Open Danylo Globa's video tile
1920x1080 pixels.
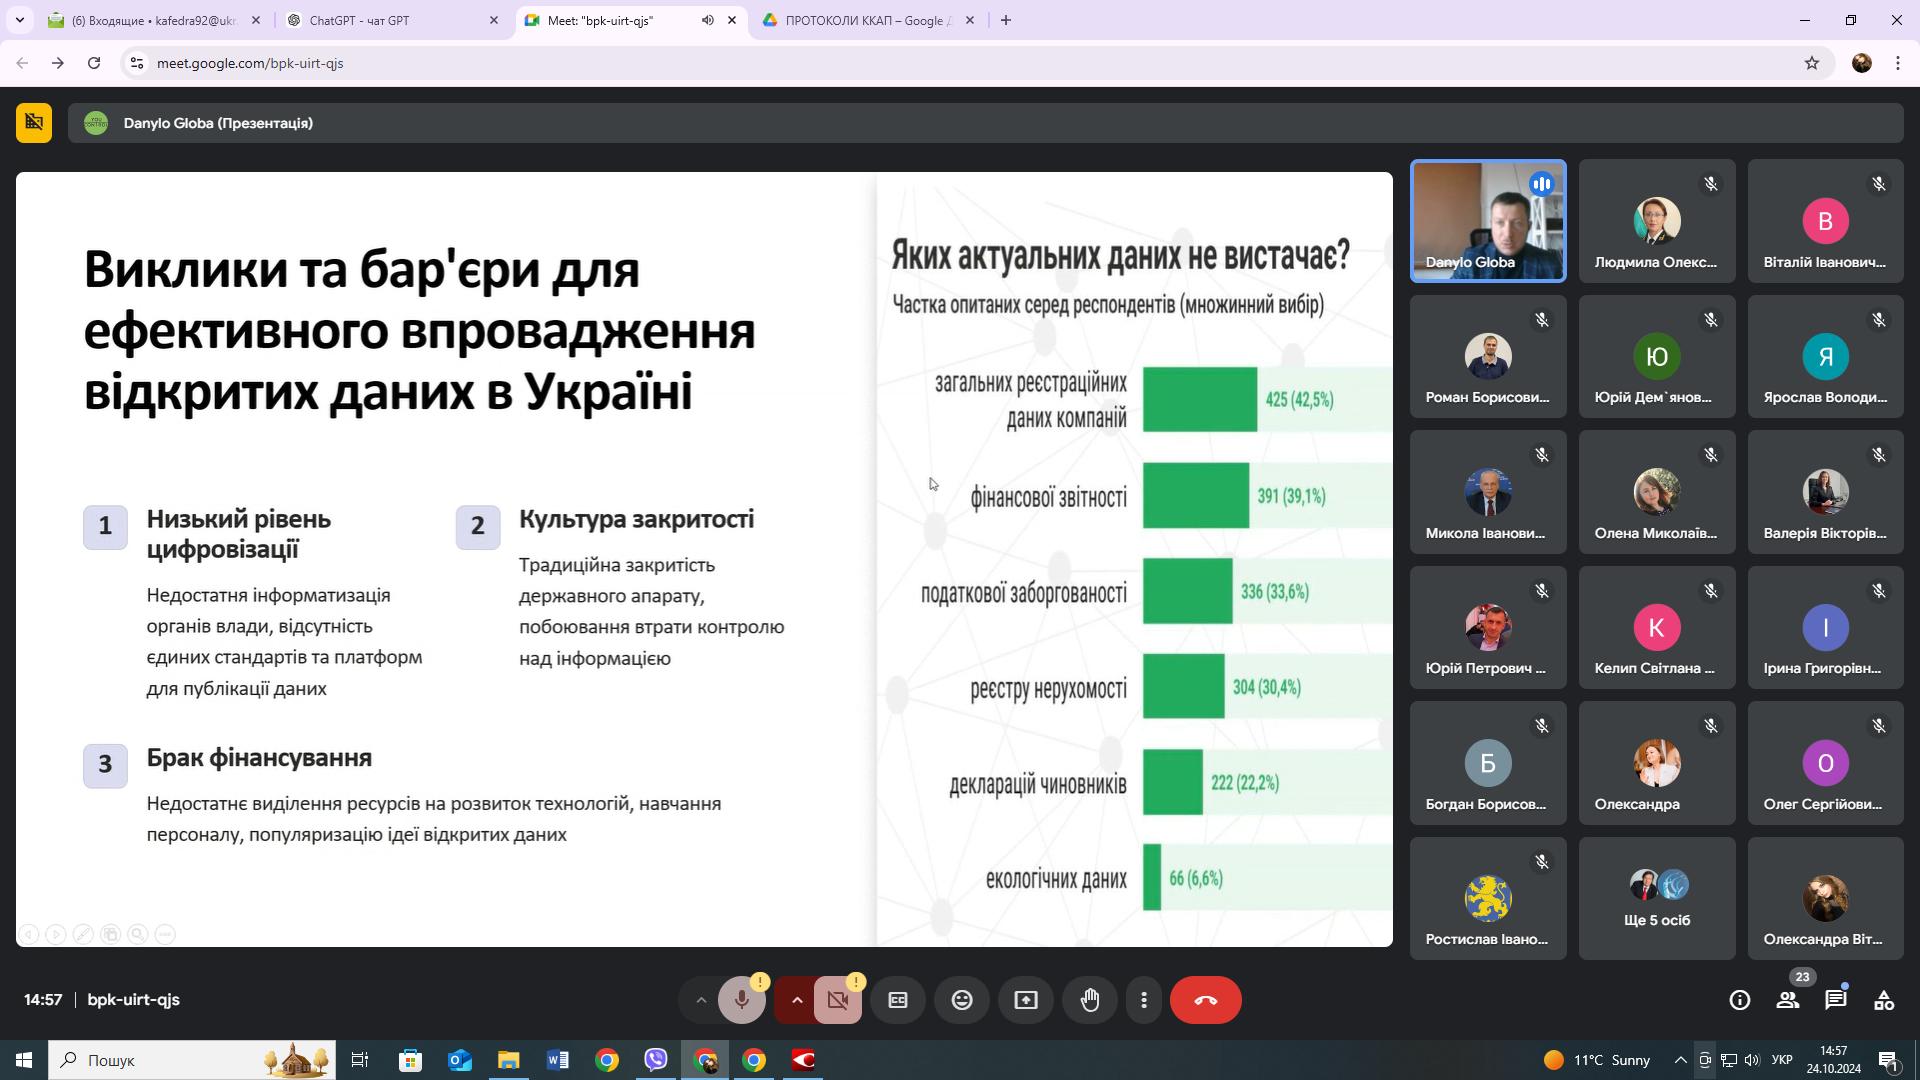[1488, 221]
